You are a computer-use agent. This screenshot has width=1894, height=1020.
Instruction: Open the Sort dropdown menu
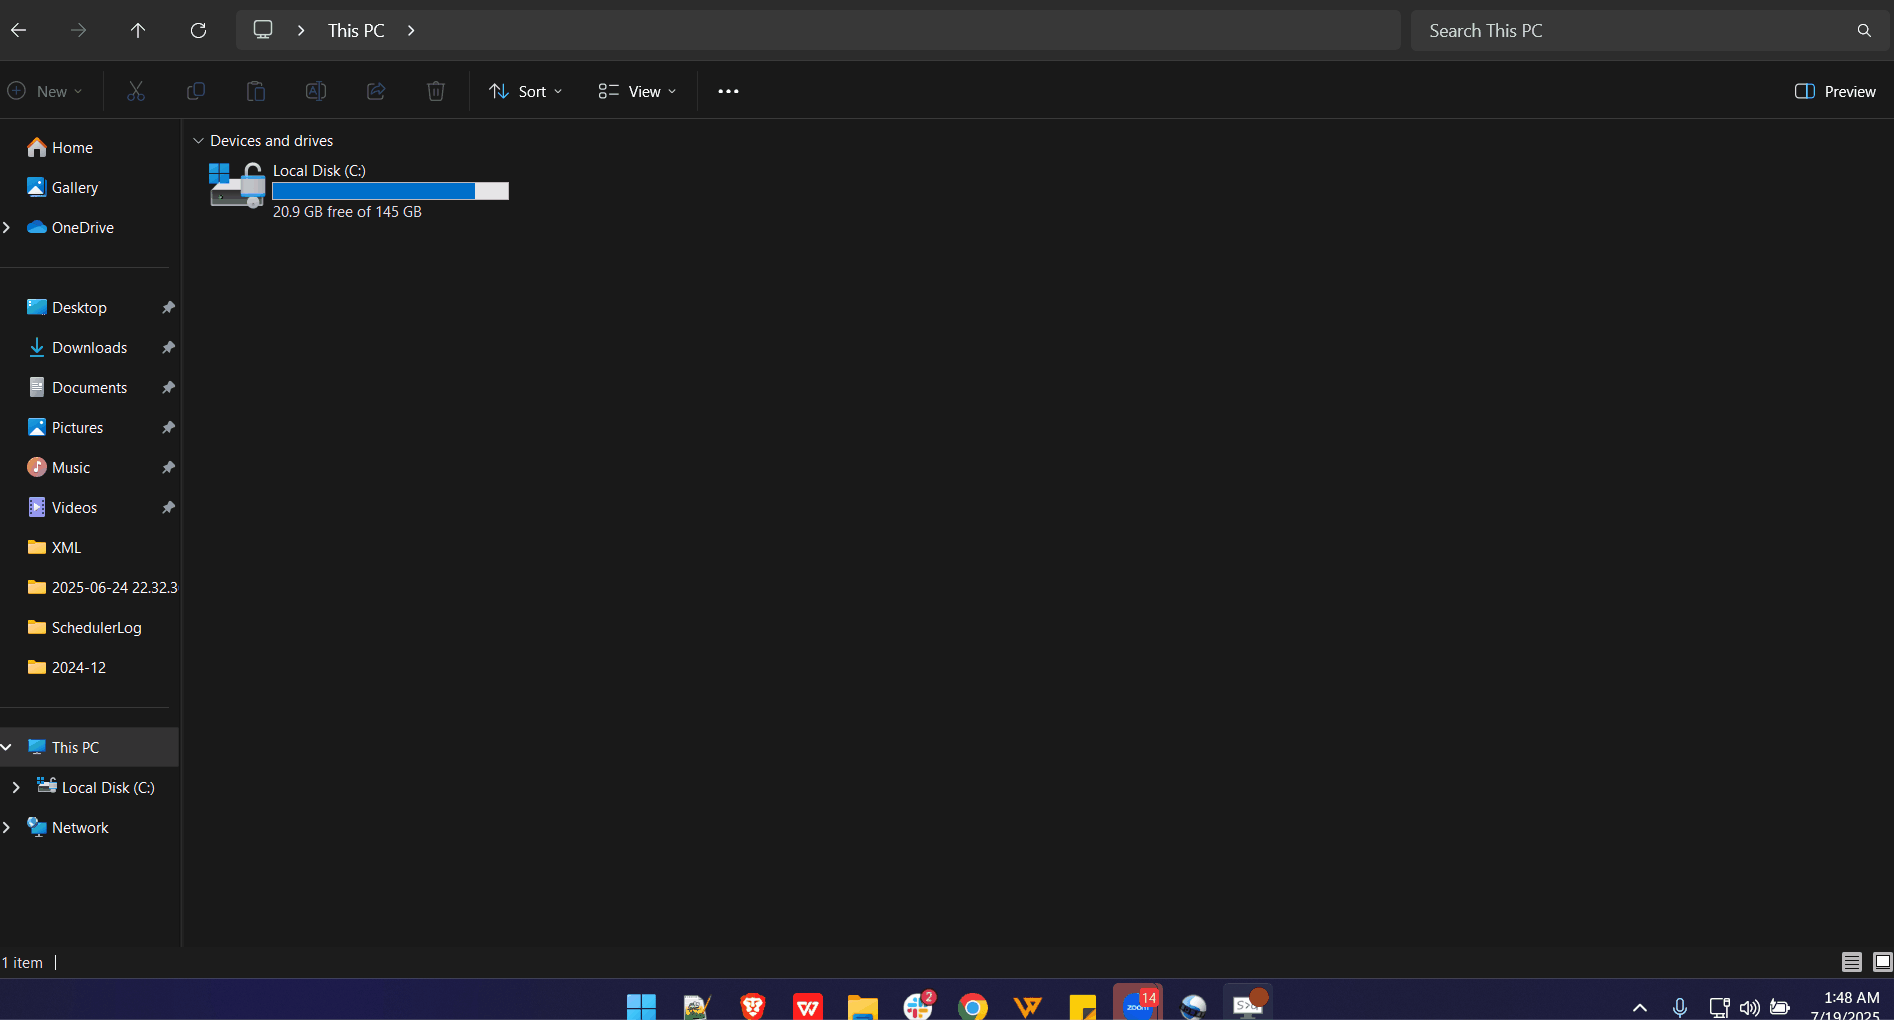[x=526, y=91]
